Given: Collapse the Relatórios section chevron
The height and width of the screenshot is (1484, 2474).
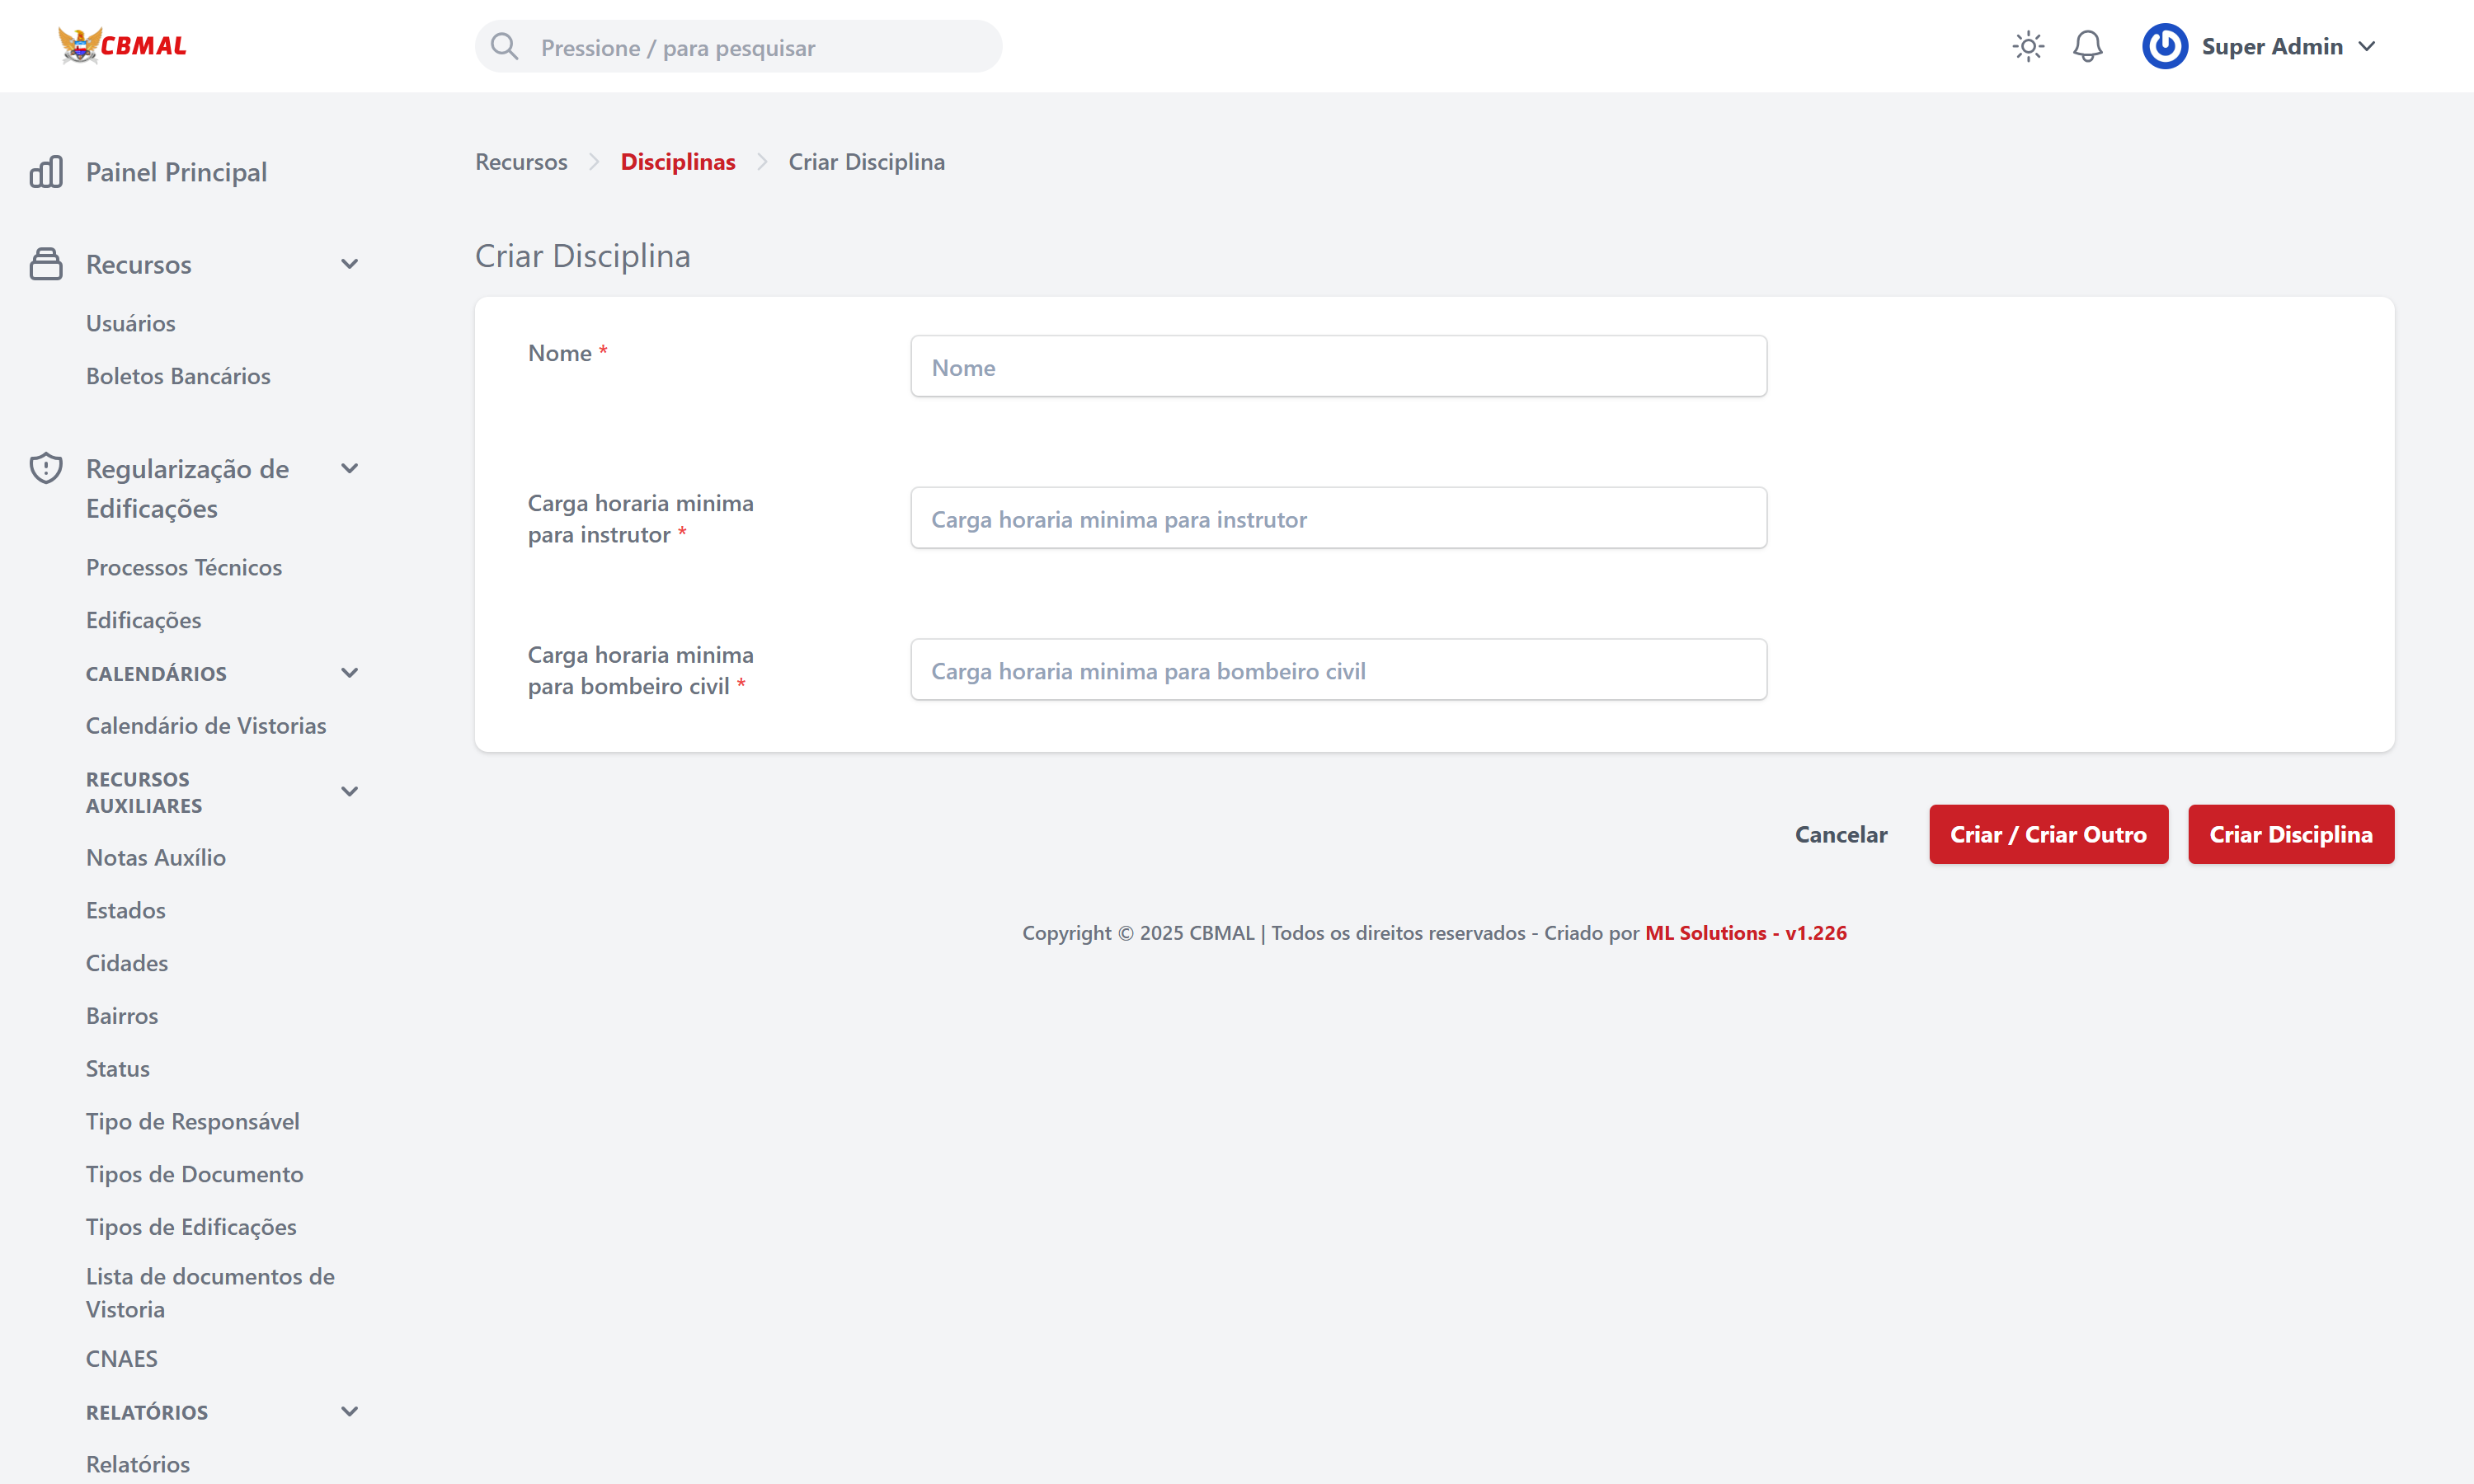Looking at the screenshot, I should coord(349,1412).
